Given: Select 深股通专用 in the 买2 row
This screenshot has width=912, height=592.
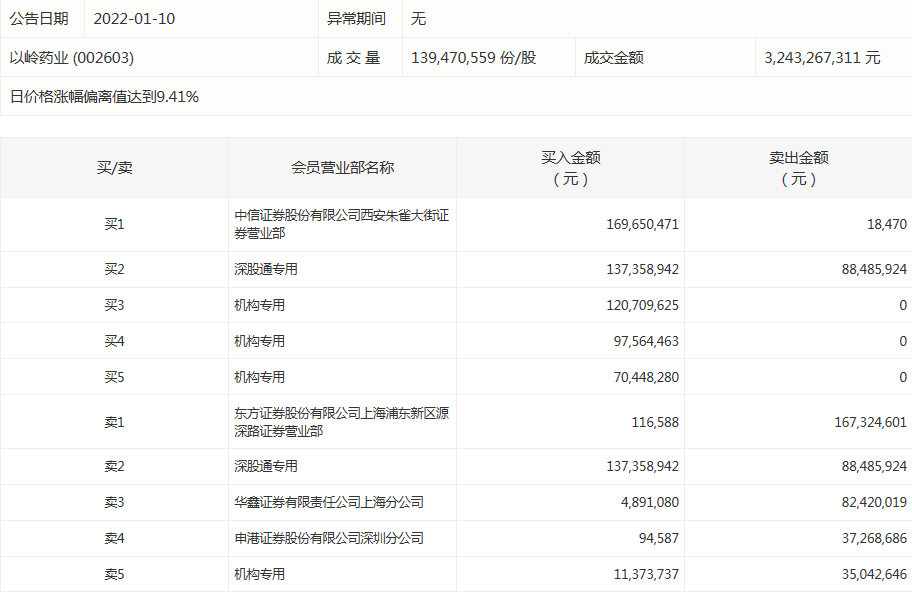Looking at the screenshot, I should pyautogui.click(x=266, y=270).
